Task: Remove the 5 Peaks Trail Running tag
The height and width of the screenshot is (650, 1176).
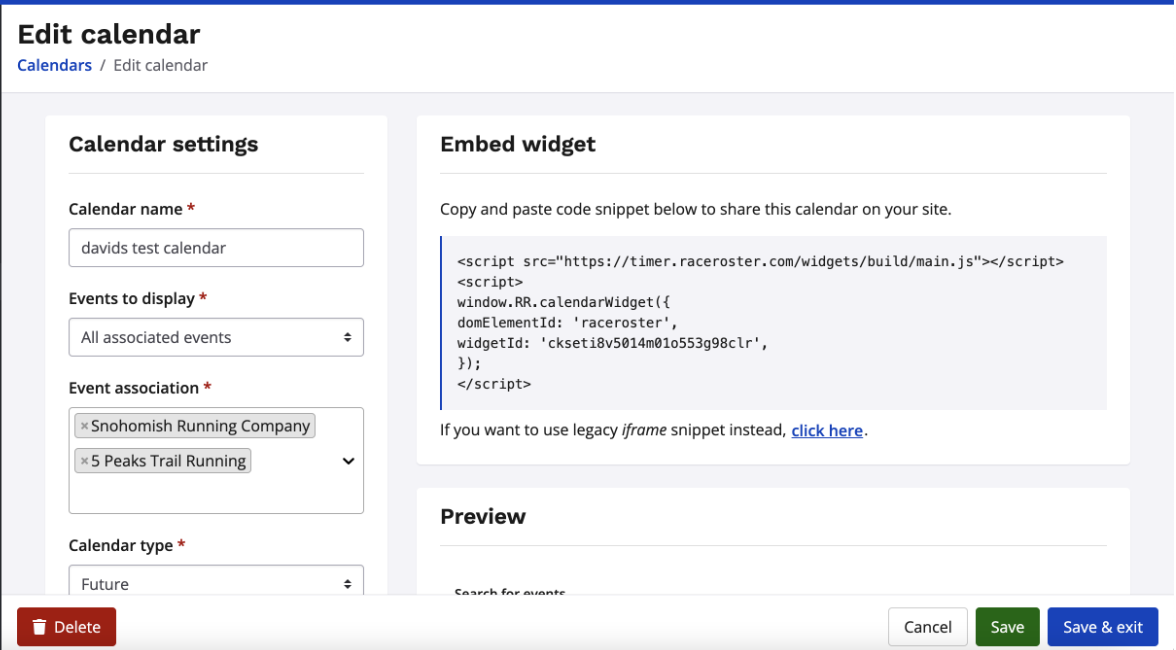Action: click(84, 462)
